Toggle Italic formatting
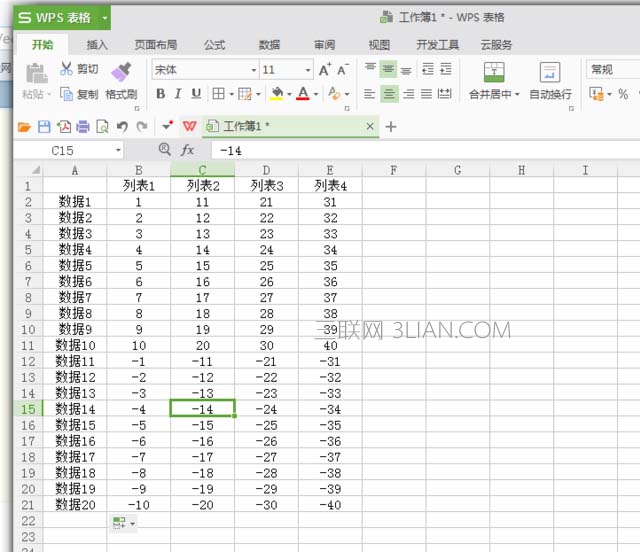 point(178,94)
